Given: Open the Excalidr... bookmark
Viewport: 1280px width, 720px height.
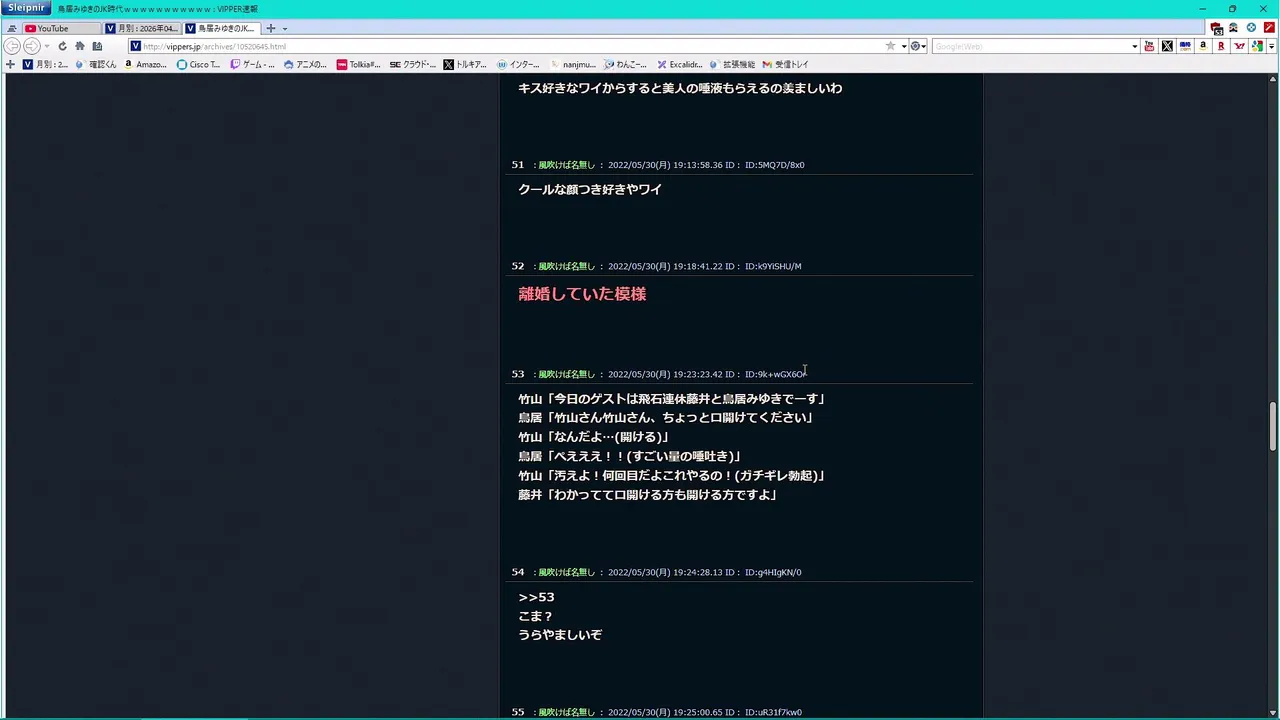Looking at the screenshot, I should [680, 64].
